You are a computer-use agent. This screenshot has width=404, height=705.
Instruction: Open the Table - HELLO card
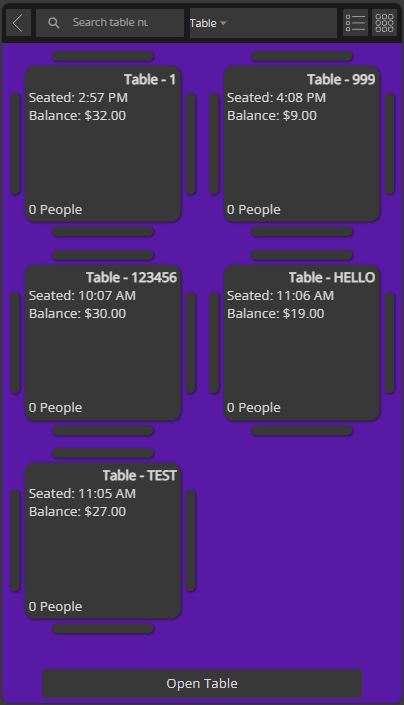click(302, 343)
